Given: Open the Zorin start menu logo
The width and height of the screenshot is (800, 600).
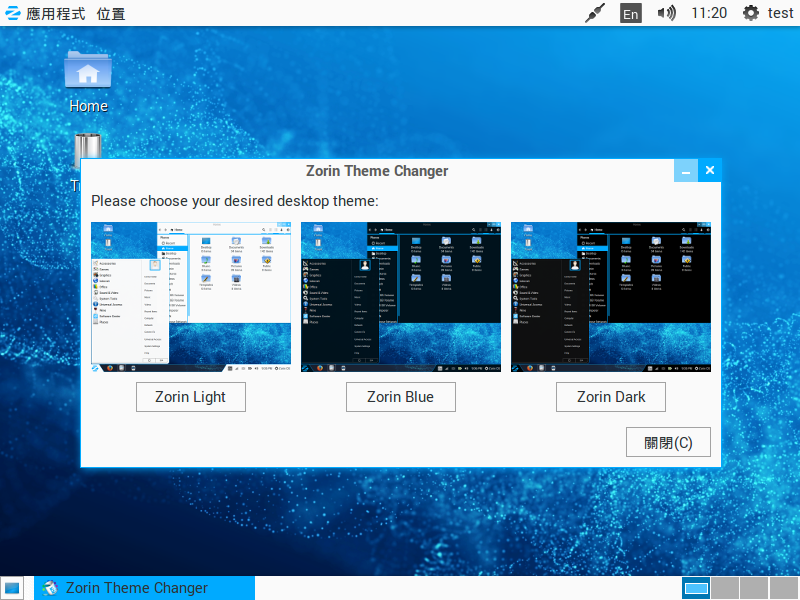Looking at the screenshot, I should (x=12, y=13).
